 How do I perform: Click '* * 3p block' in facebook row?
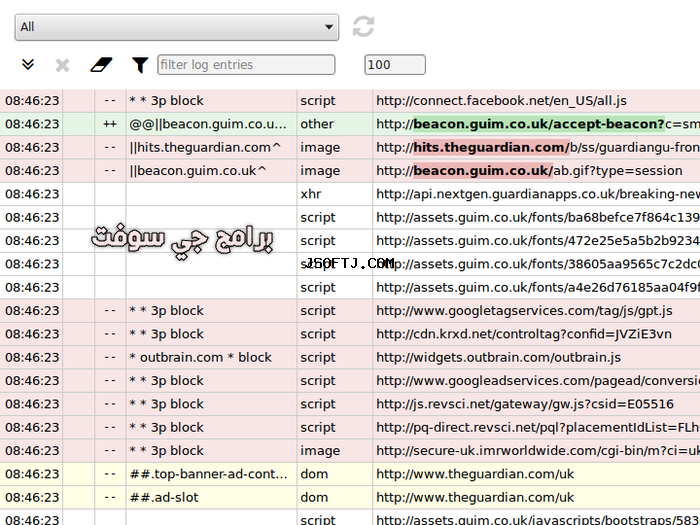167,101
